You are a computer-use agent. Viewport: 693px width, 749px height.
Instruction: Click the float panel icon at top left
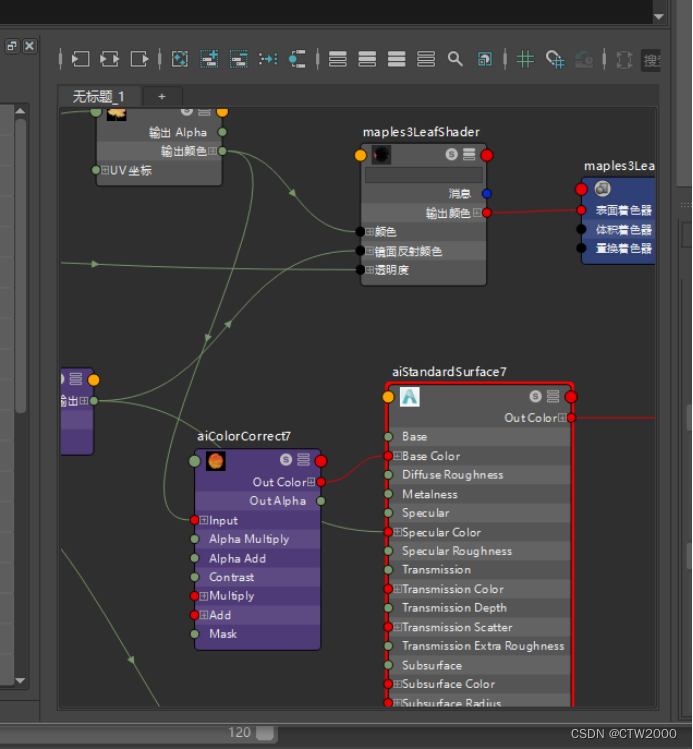click(x=11, y=46)
